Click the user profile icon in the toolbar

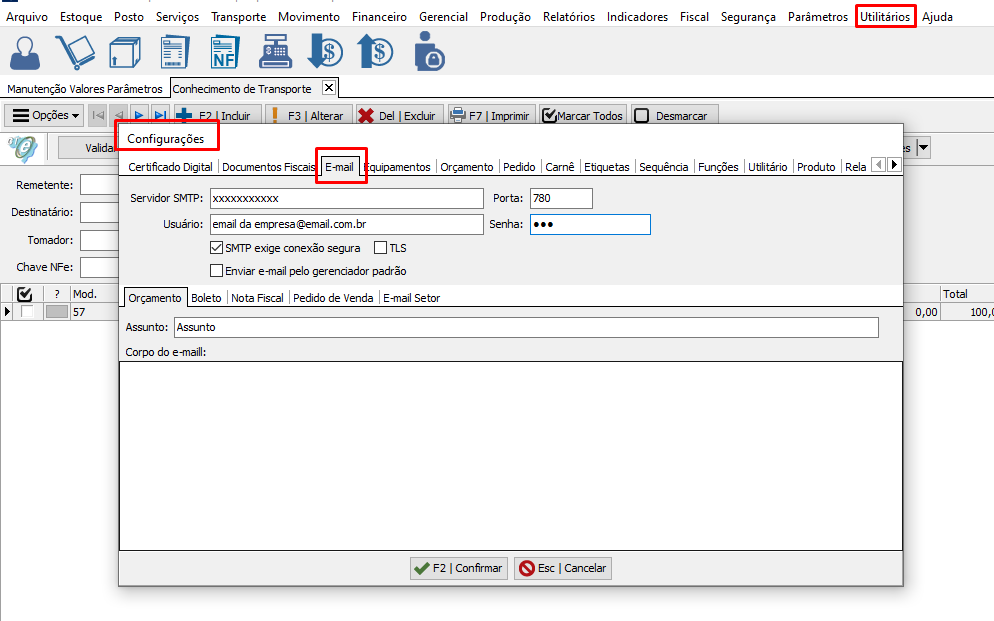click(x=27, y=52)
